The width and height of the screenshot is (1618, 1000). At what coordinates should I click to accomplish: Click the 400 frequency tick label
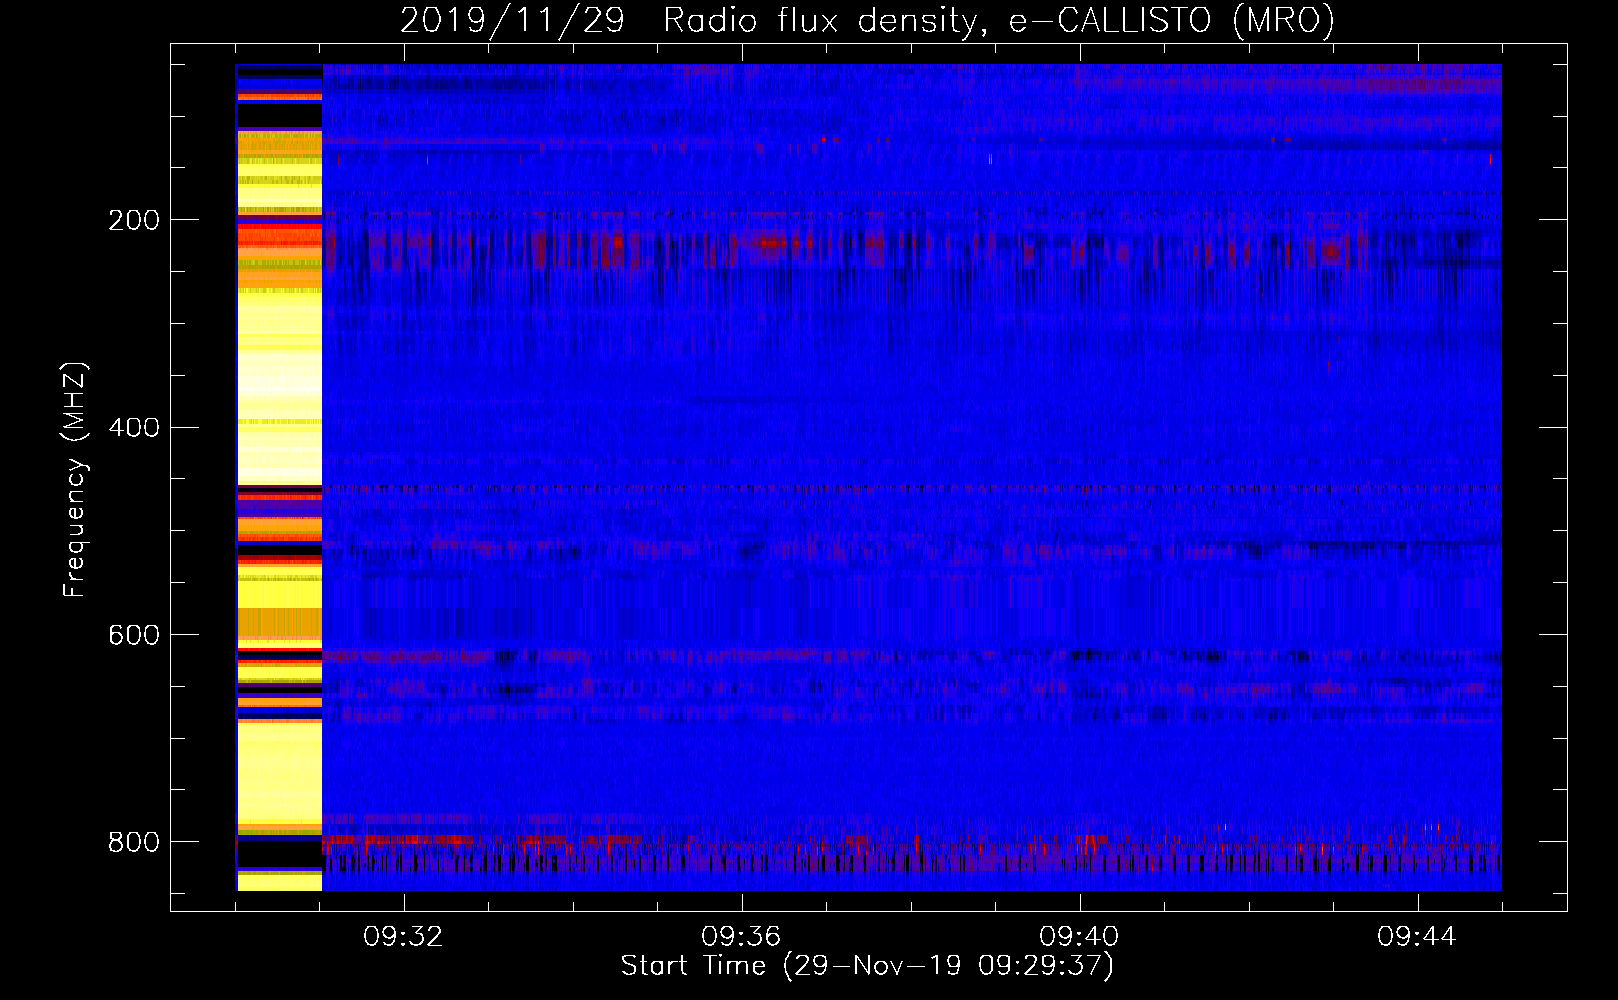[133, 428]
